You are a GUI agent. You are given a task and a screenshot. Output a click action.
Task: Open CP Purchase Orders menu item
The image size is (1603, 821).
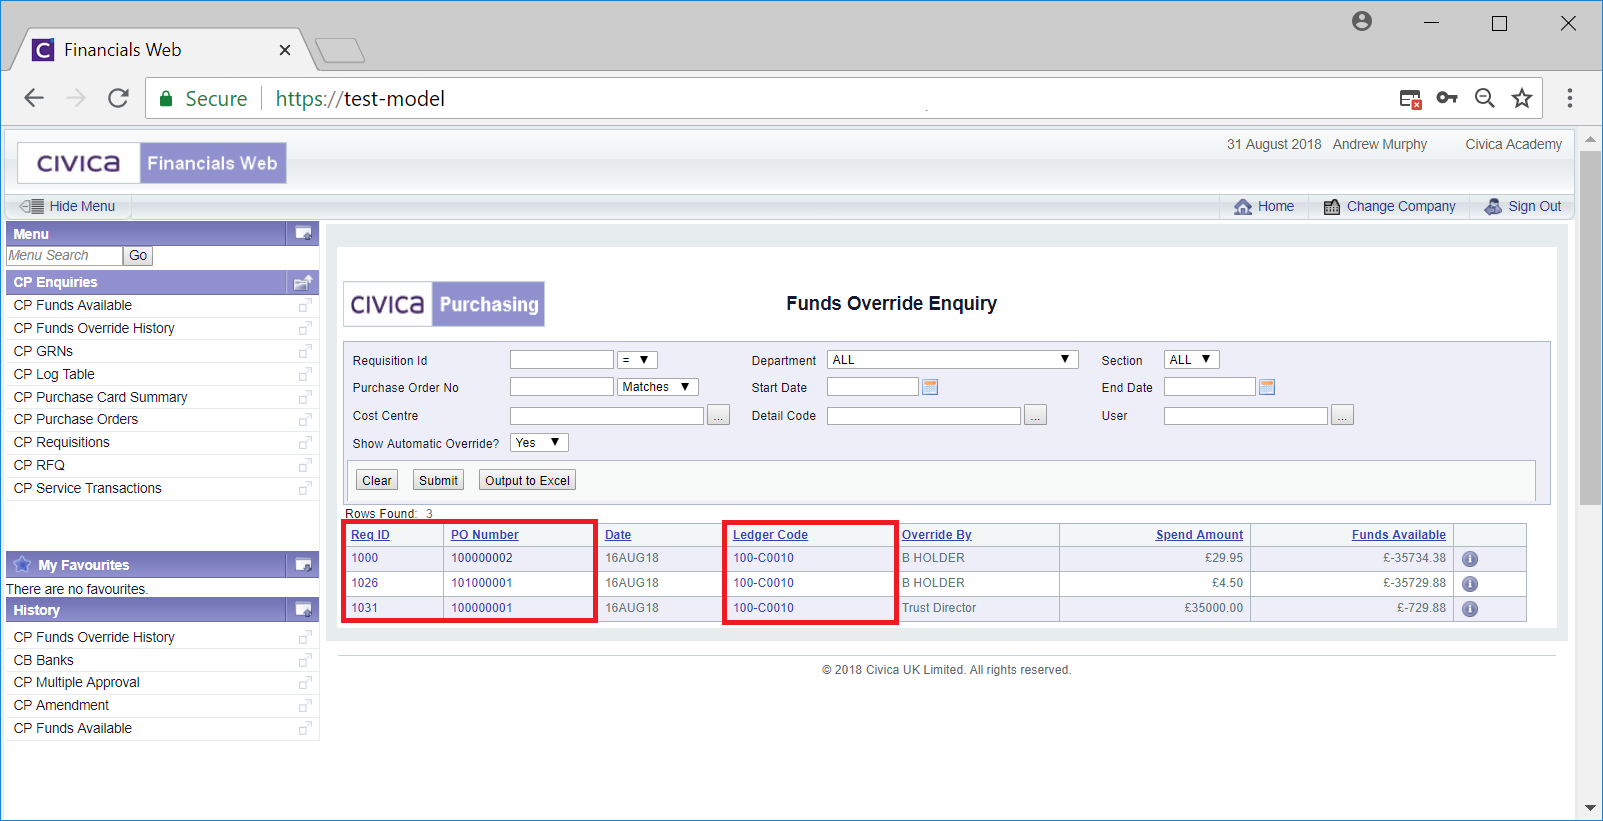[76, 419]
